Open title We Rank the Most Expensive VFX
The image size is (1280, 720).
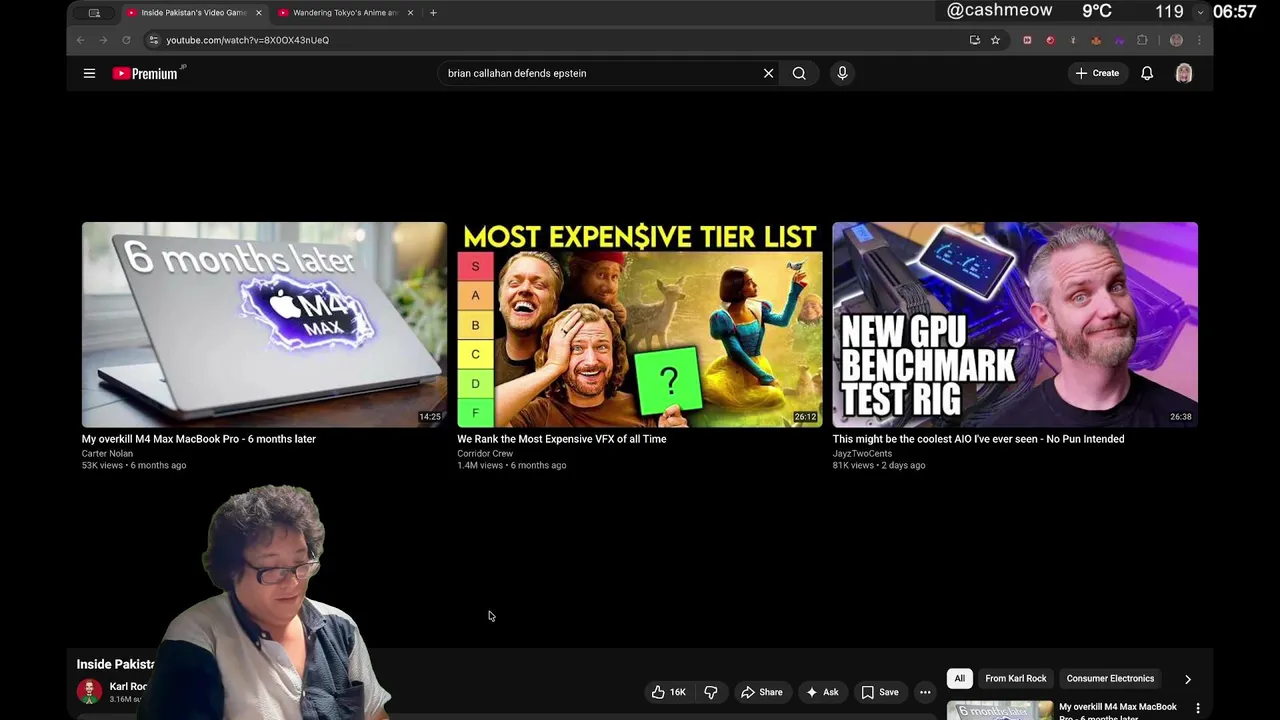562,439
